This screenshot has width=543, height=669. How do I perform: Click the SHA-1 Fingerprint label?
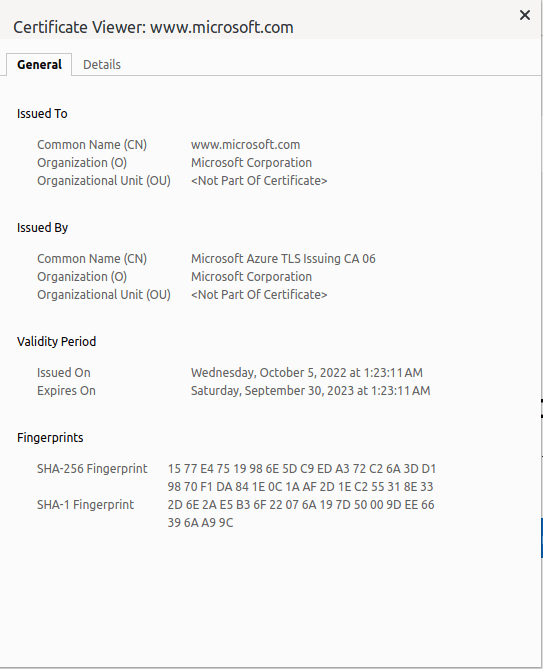[x=85, y=504]
